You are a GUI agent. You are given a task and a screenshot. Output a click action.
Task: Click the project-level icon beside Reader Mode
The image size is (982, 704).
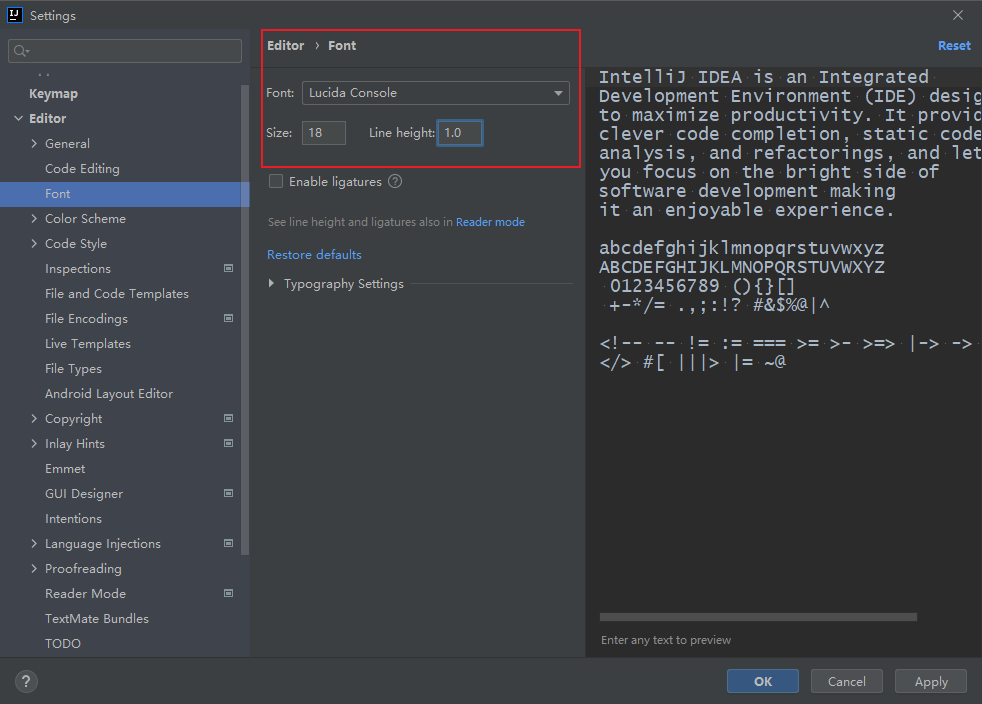(x=229, y=593)
